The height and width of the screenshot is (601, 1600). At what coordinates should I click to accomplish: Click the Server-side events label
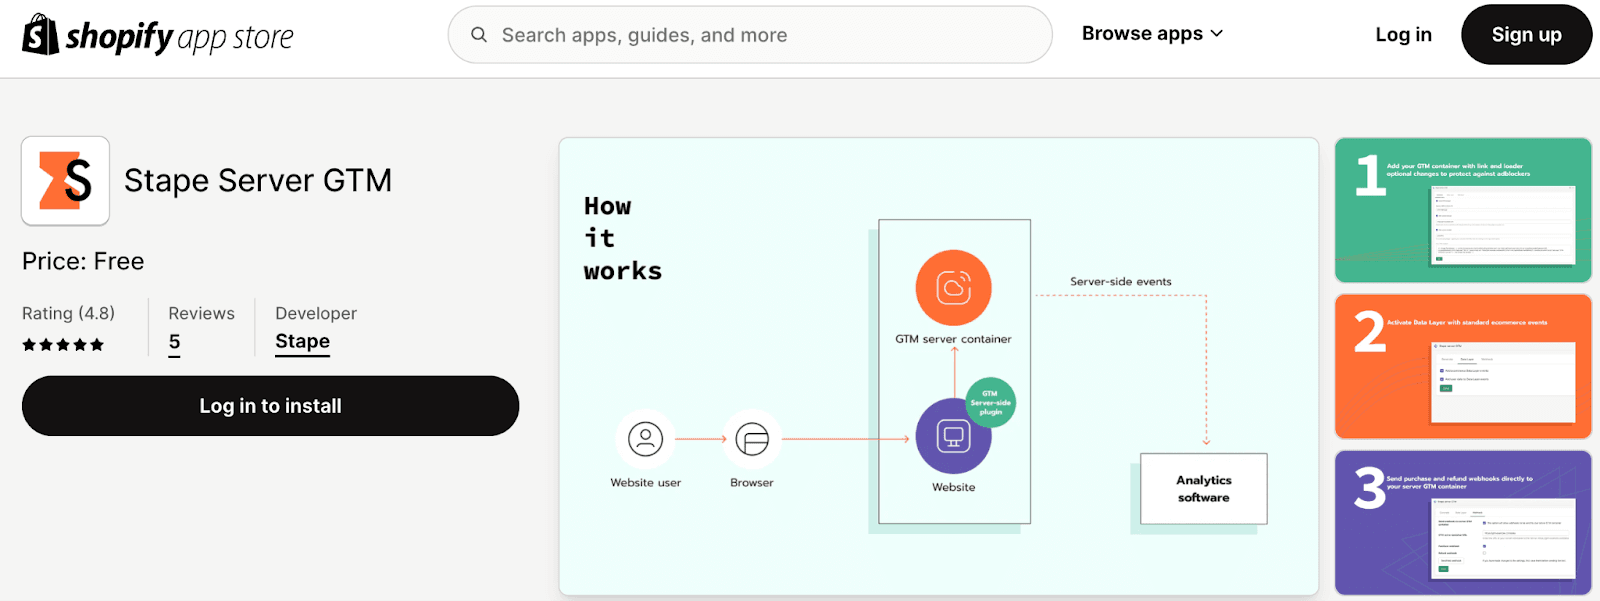1121,282
